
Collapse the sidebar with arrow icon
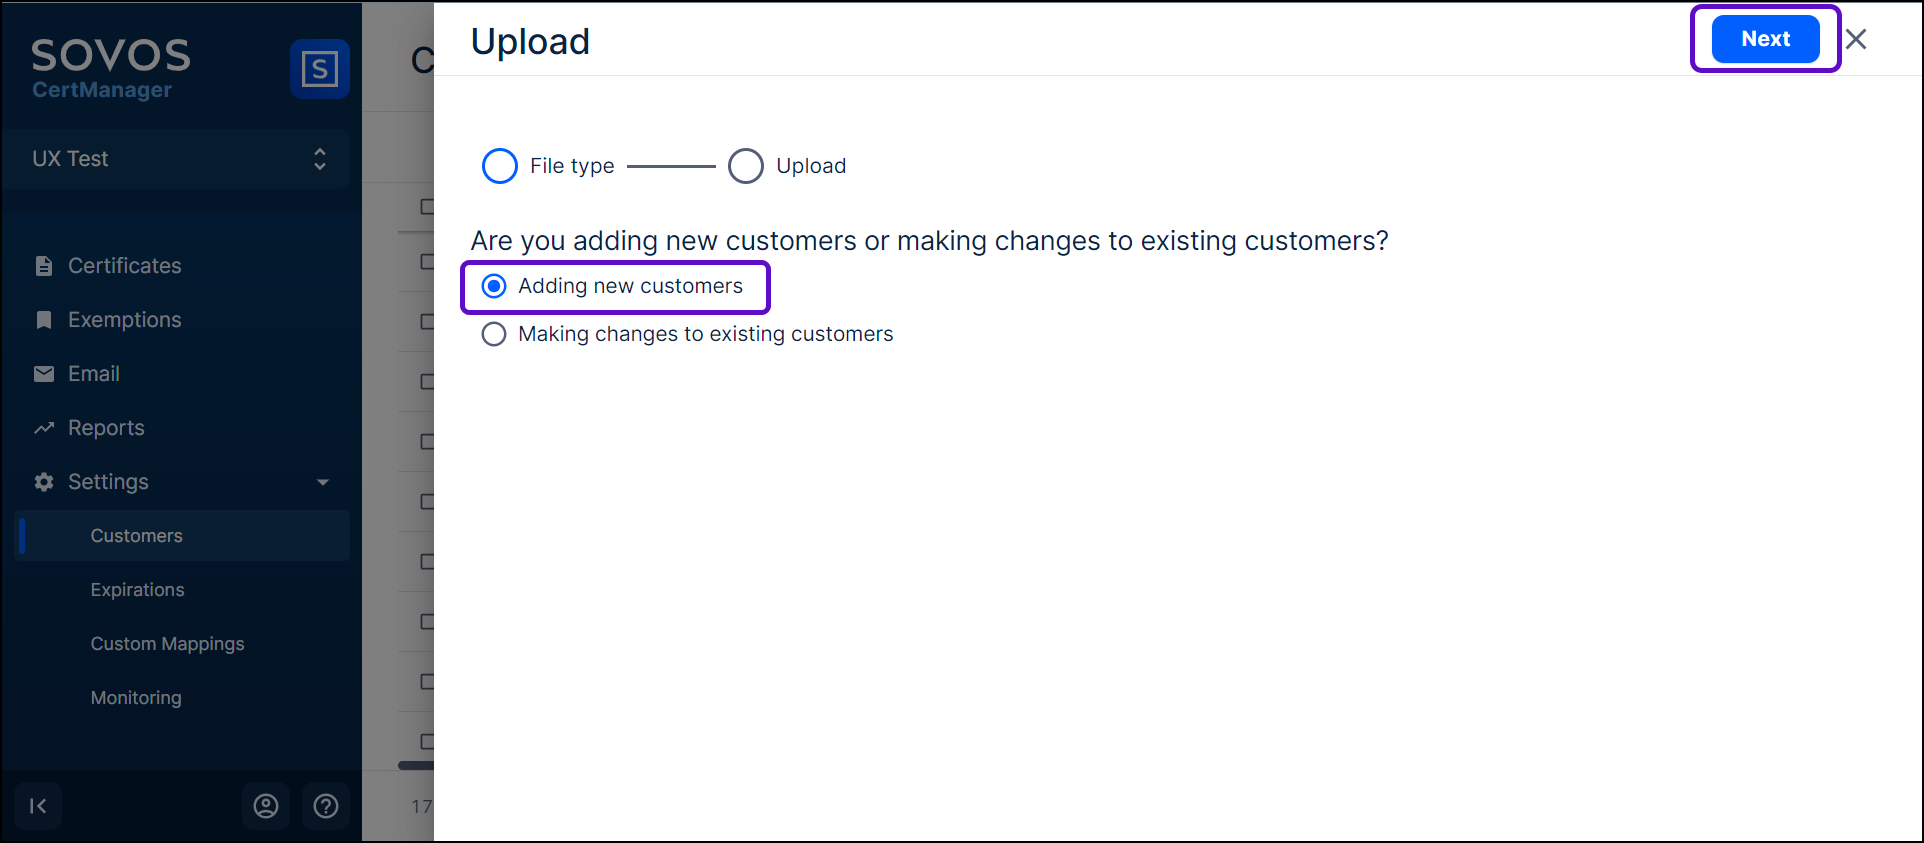pyautogui.click(x=38, y=806)
